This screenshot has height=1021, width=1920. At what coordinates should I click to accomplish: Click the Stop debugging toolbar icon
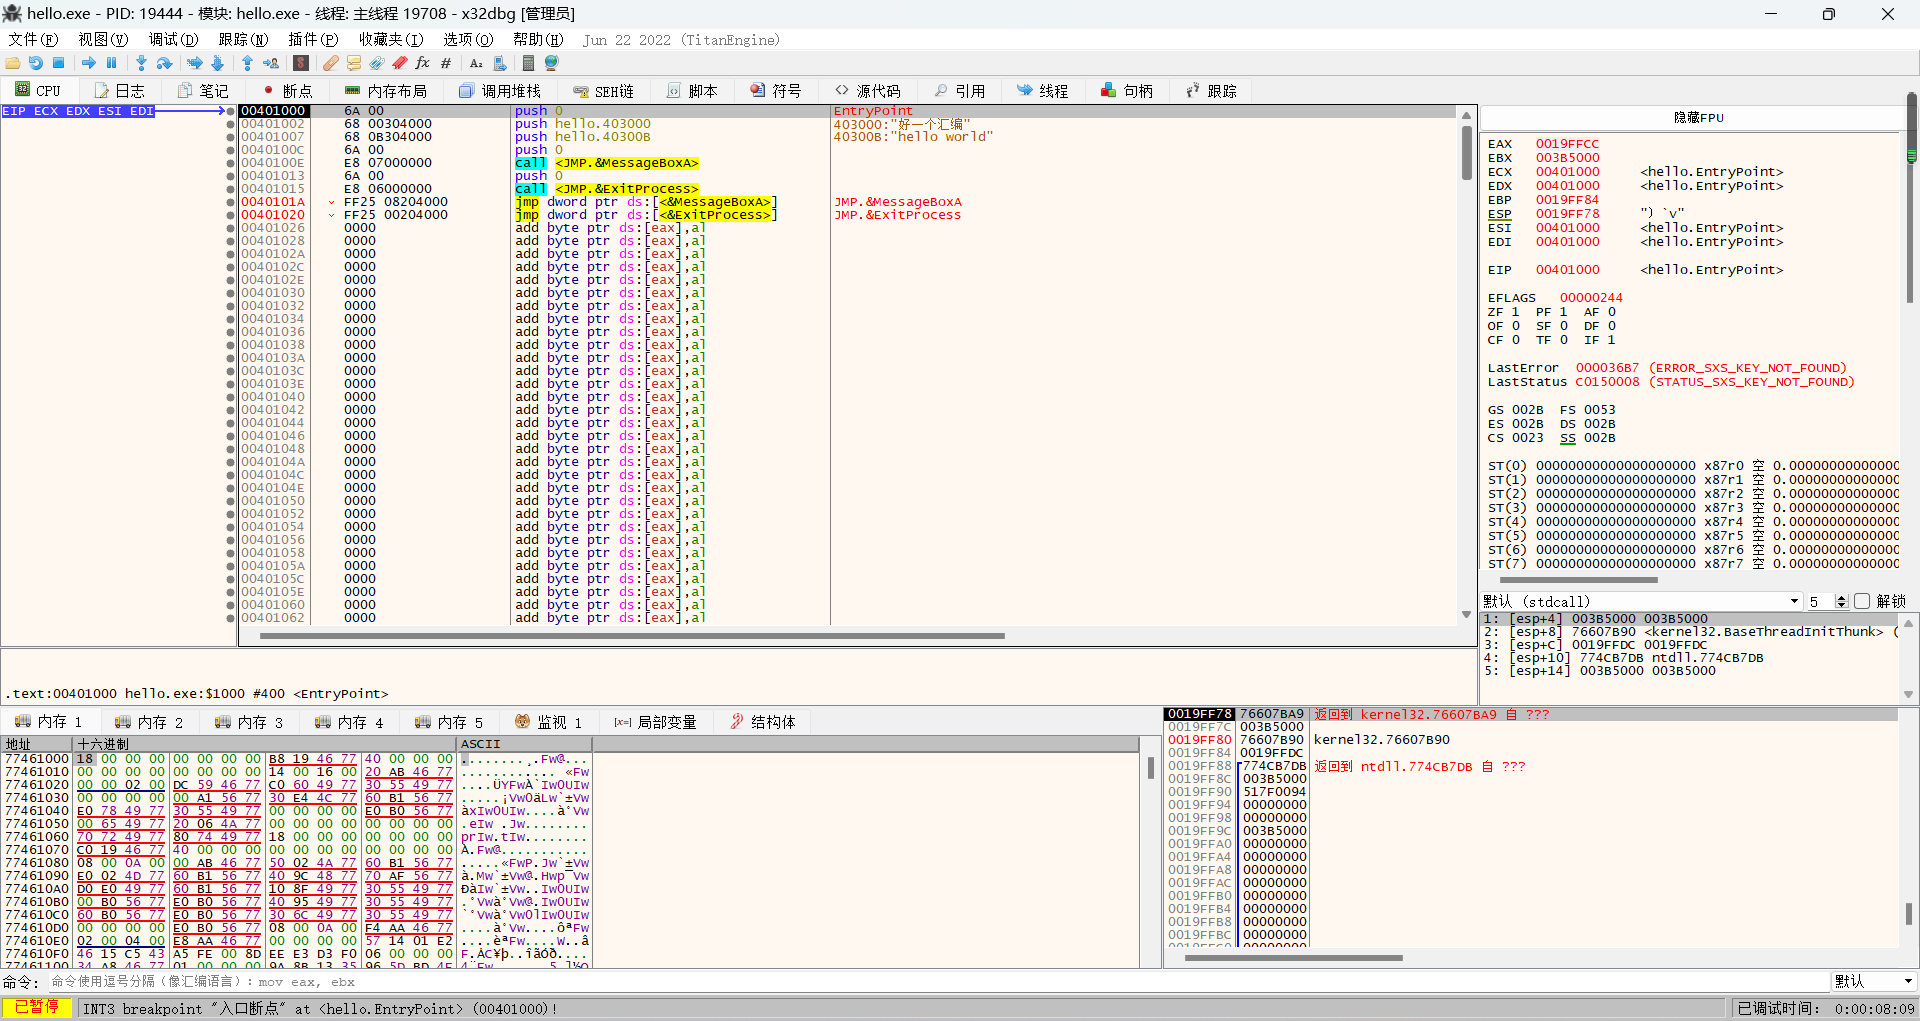[x=59, y=63]
